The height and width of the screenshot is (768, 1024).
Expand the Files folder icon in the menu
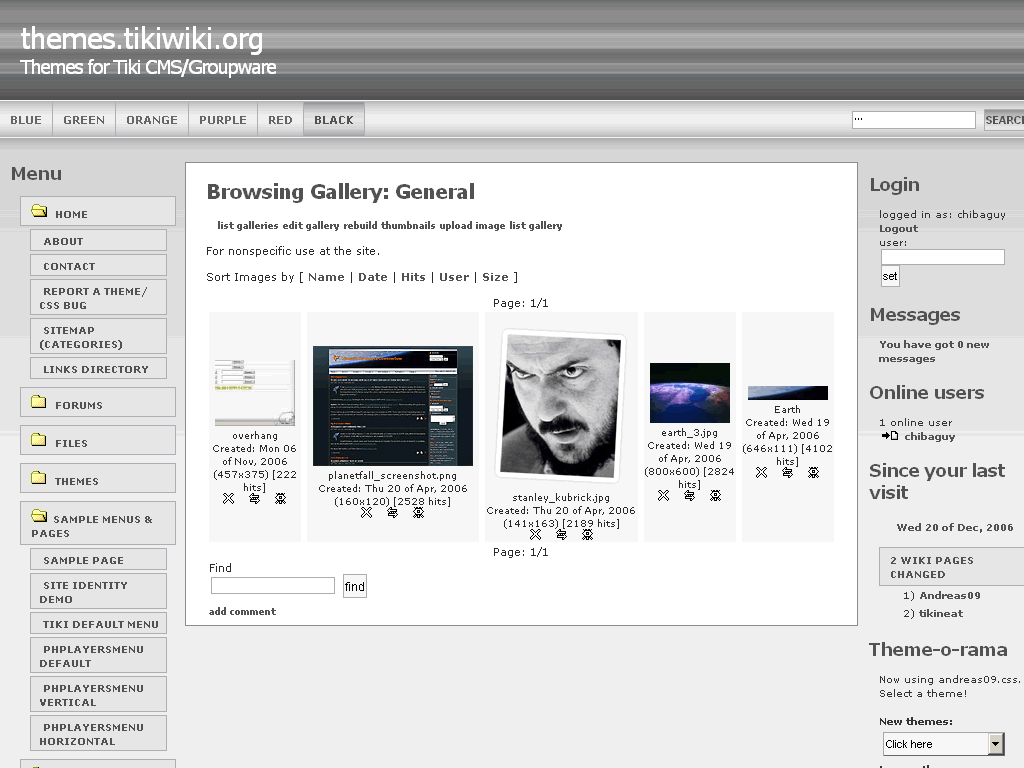(39, 441)
